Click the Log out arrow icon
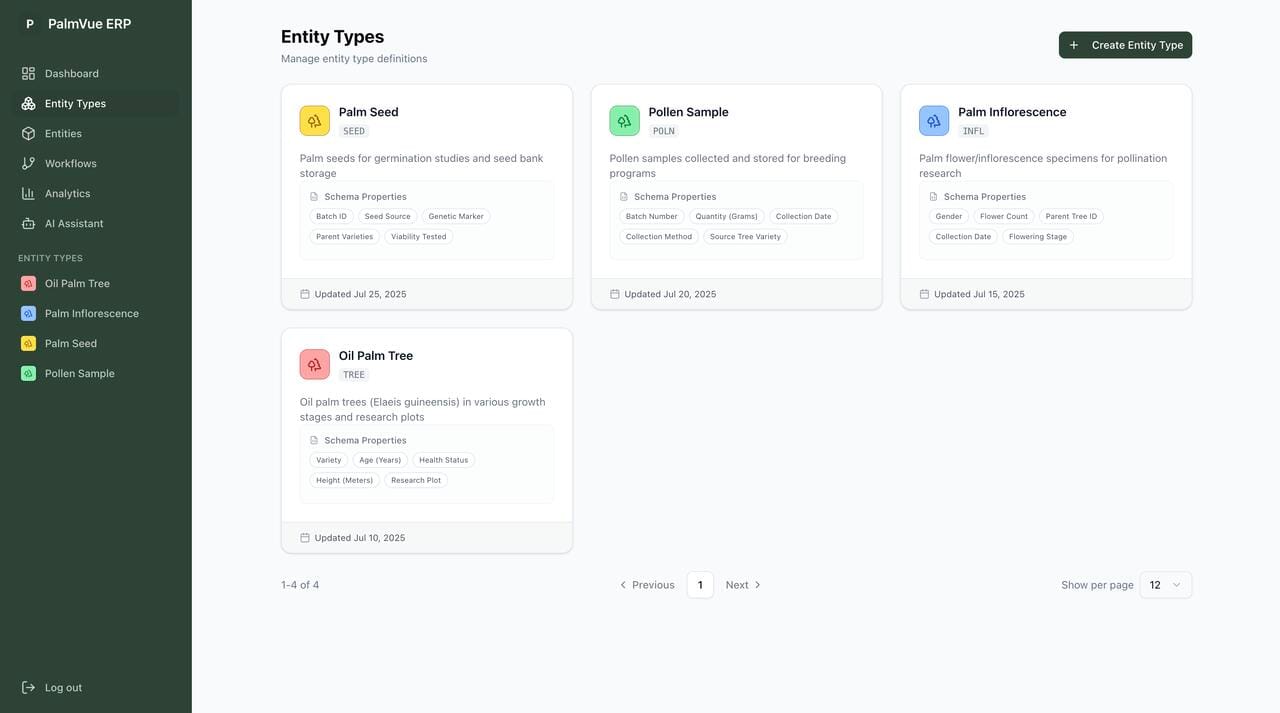 [x=28, y=688]
